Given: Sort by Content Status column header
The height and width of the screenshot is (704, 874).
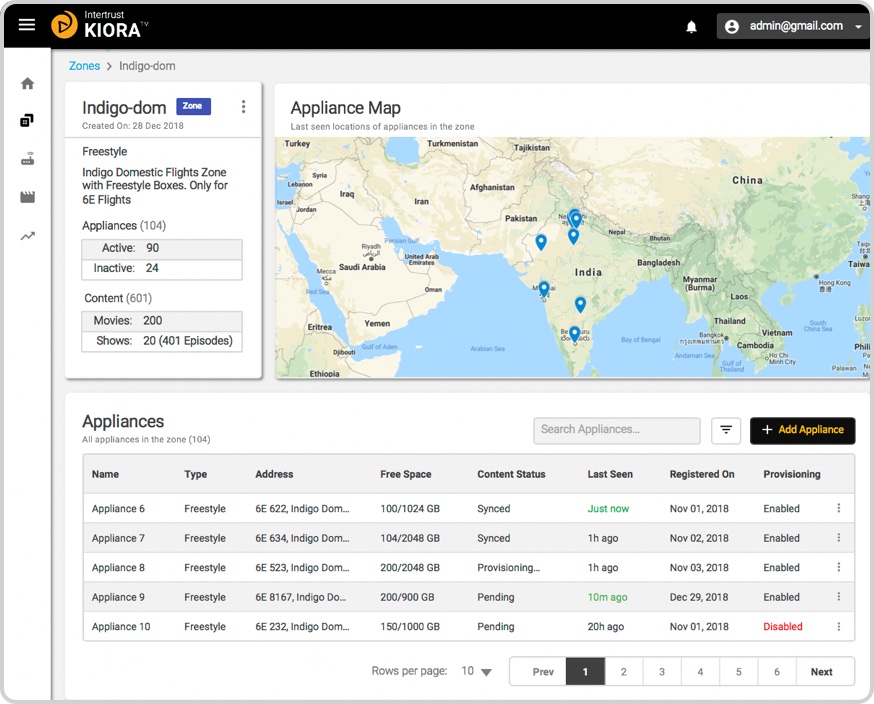Looking at the screenshot, I should click(x=511, y=474).
